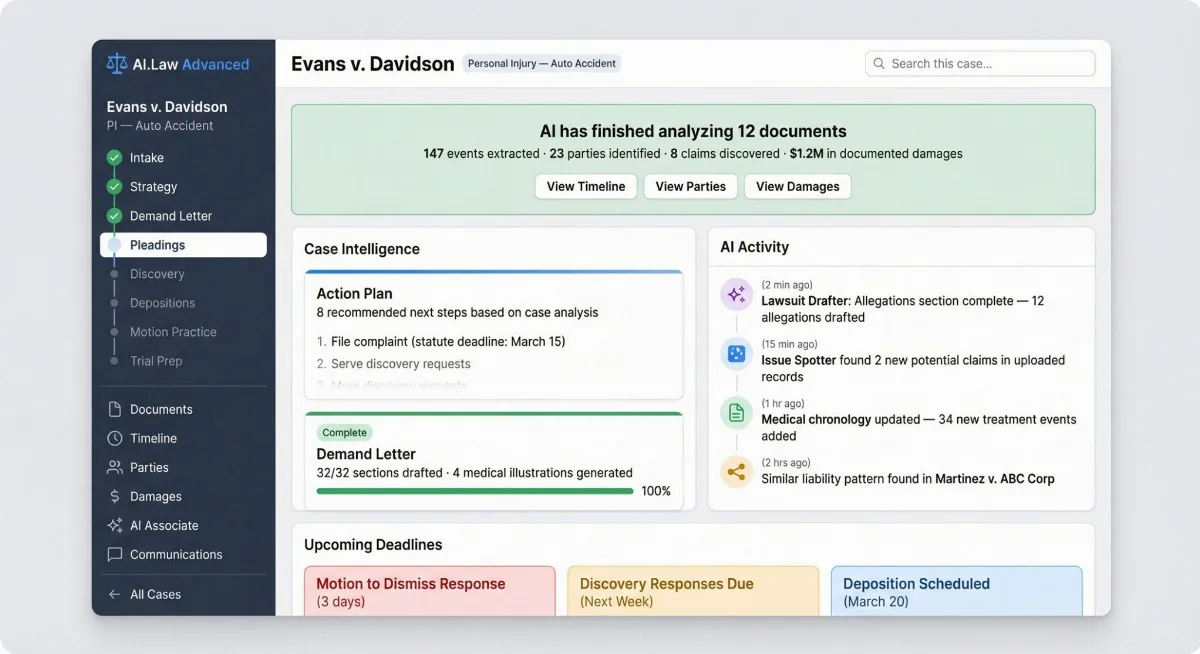
Task: Click the '(1 hr ago)' timestamp
Action: [783, 404]
